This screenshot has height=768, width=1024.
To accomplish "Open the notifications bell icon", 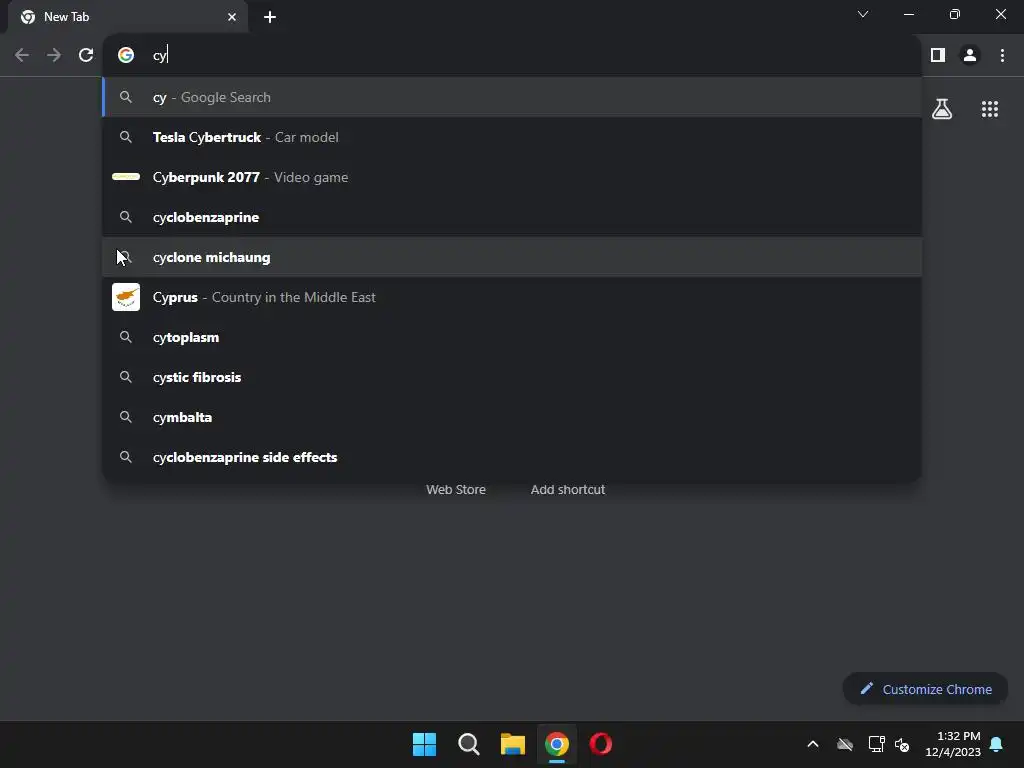I will [997, 744].
